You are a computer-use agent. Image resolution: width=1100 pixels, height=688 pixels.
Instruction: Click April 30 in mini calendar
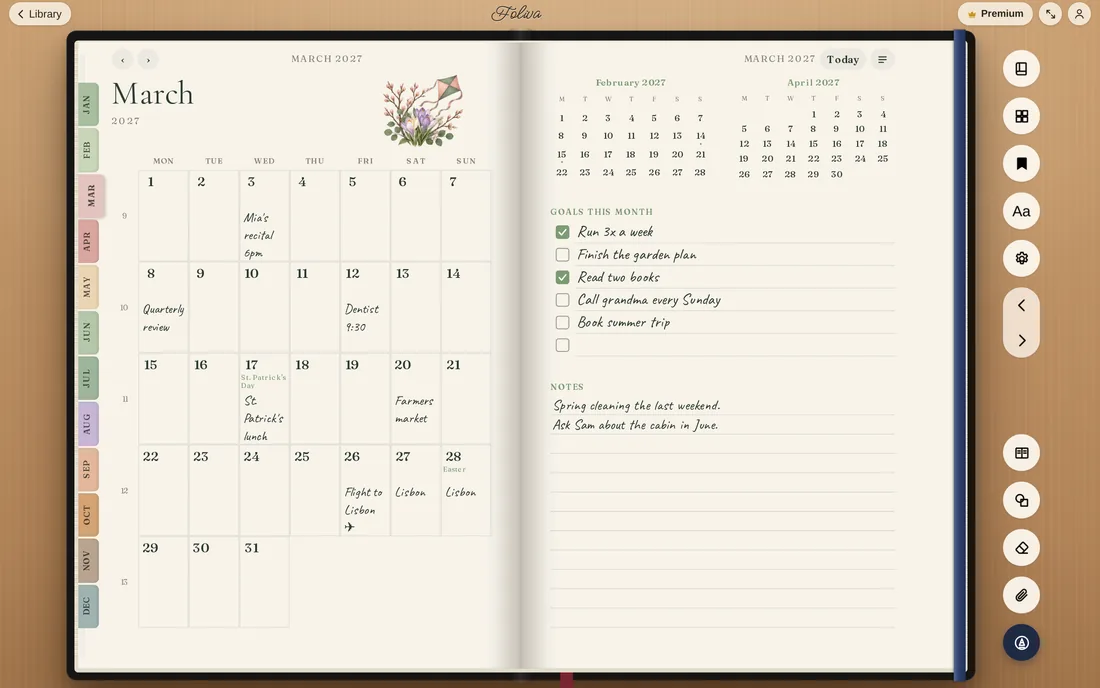(x=836, y=175)
